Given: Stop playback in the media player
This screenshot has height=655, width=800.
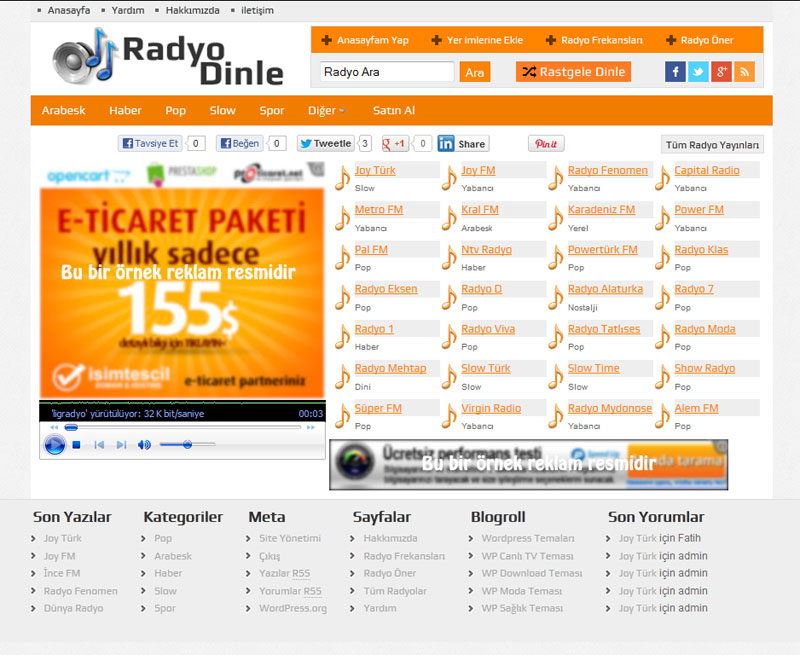Looking at the screenshot, I should point(77,445).
